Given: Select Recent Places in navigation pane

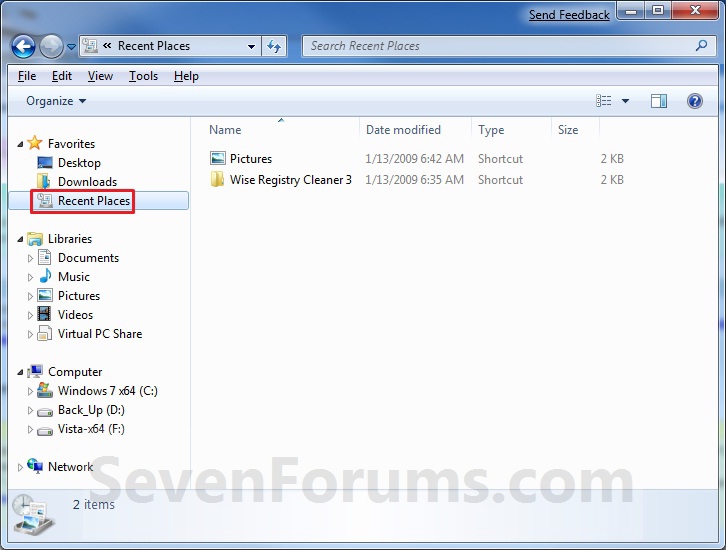Looking at the screenshot, I should pyautogui.click(x=94, y=201).
